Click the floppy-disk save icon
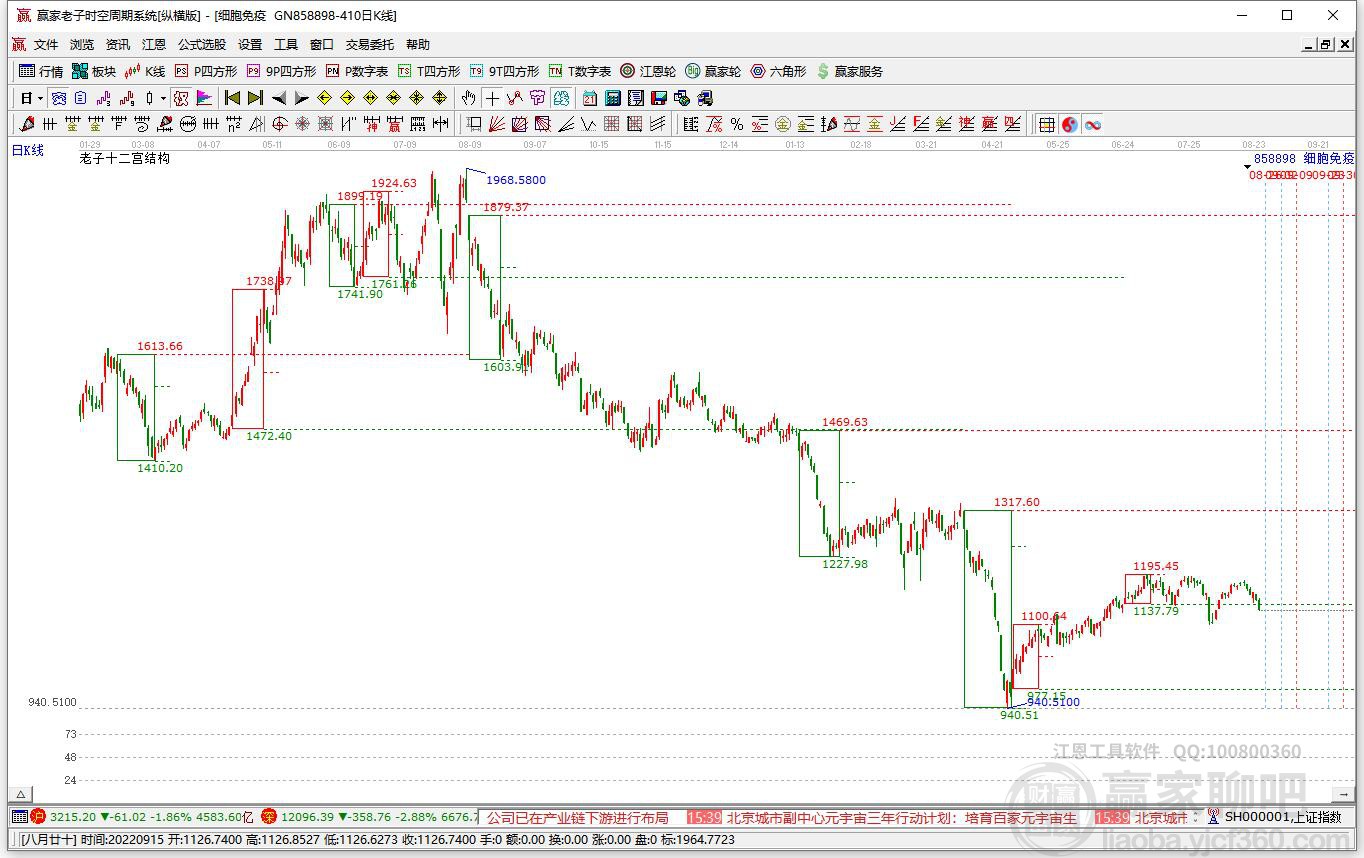1364x858 pixels. coord(658,98)
